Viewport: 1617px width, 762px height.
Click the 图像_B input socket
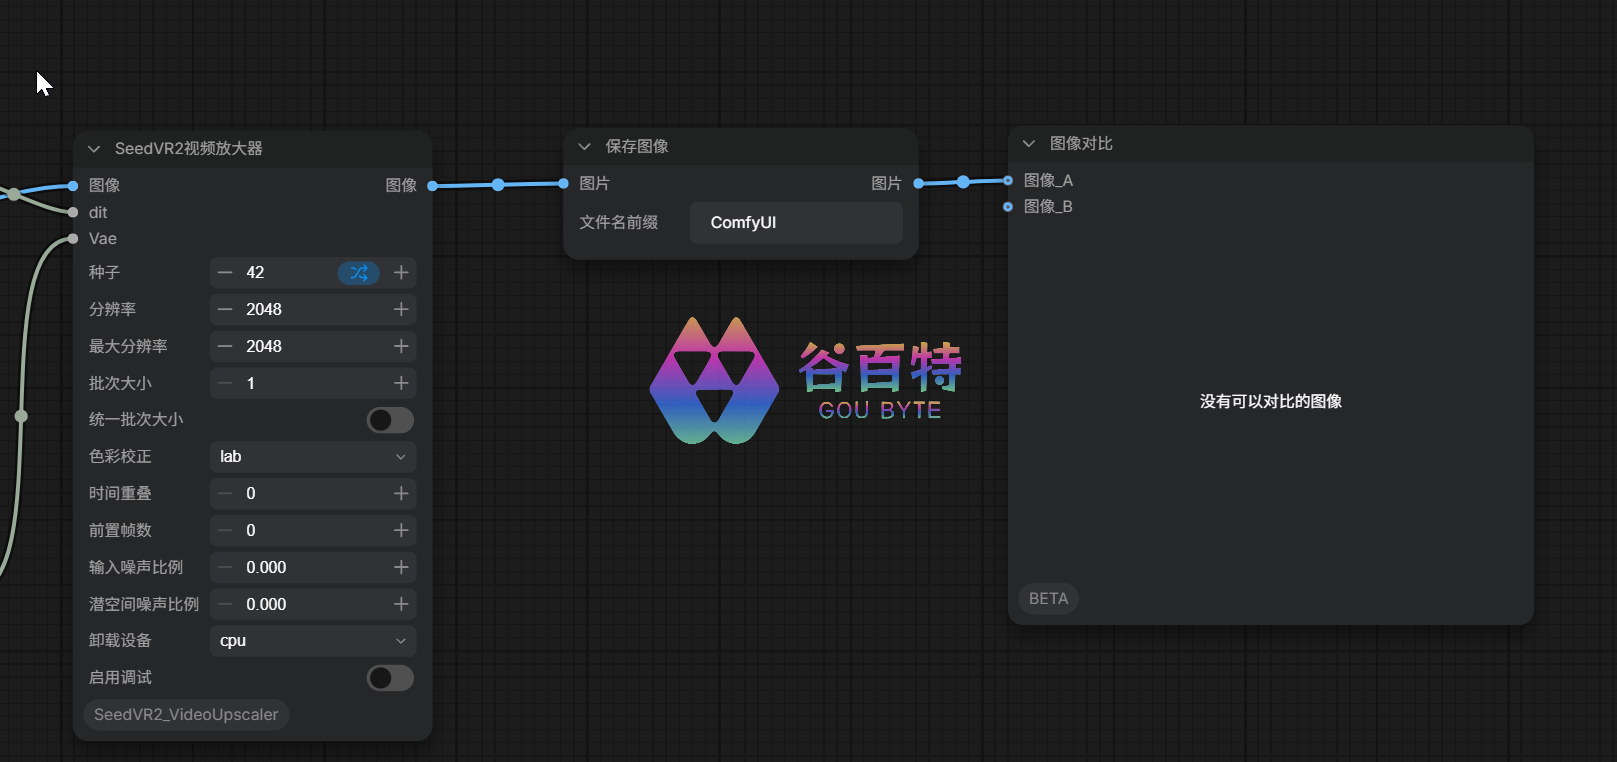point(1008,207)
